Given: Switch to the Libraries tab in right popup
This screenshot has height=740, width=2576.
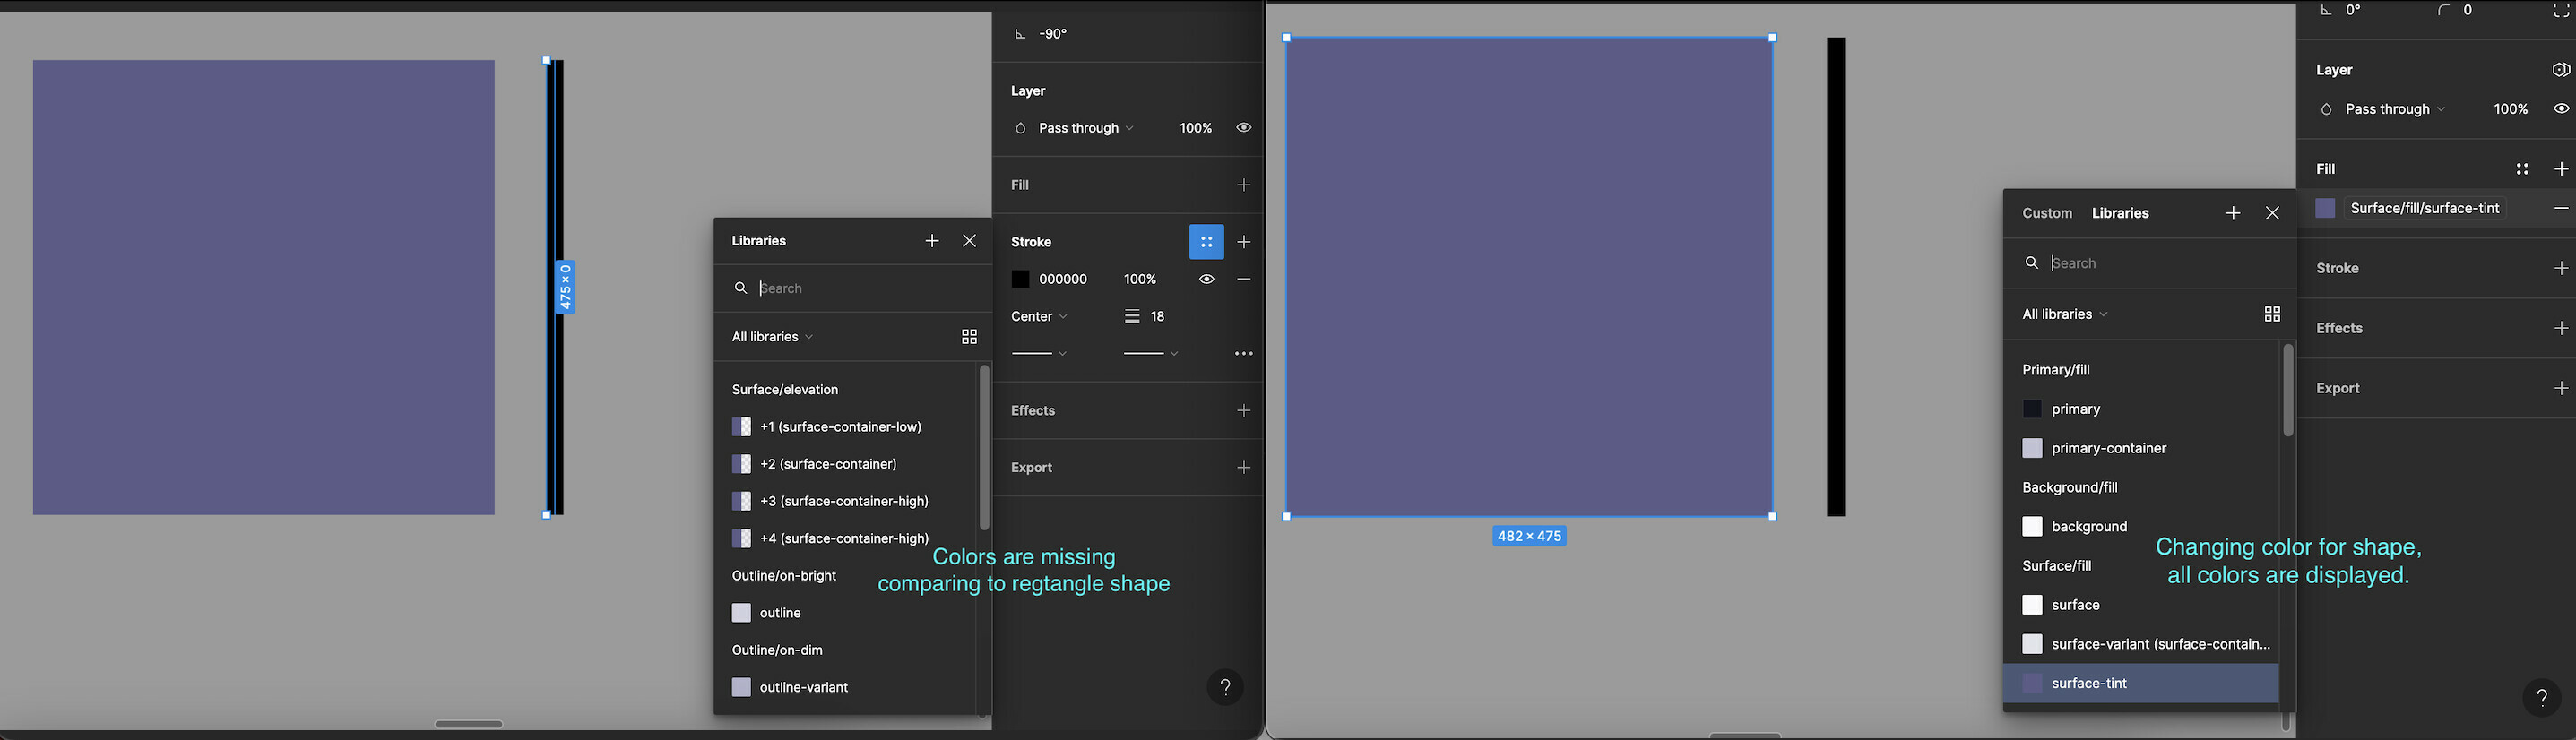Looking at the screenshot, I should (2120, 213).
